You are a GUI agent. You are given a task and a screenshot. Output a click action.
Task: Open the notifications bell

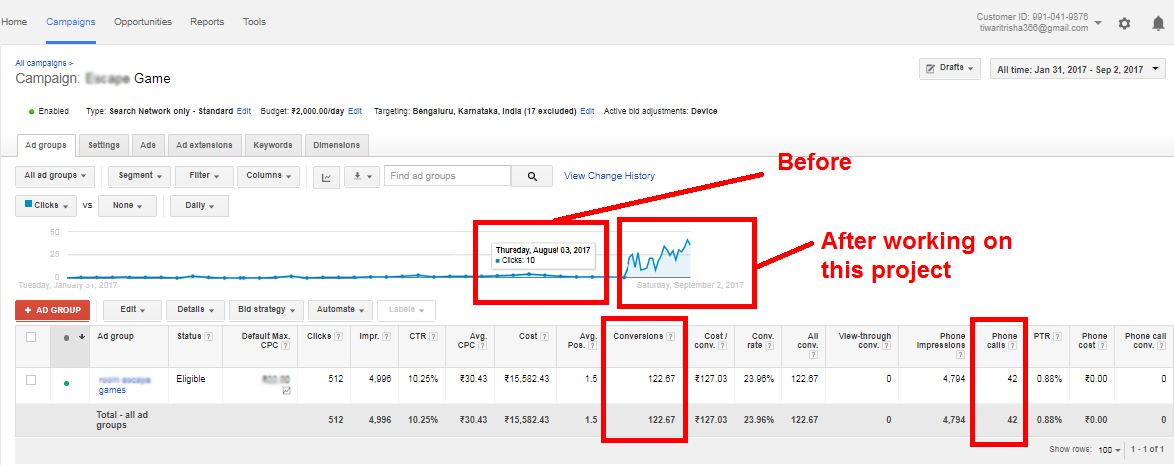[x=1157, y=23]
